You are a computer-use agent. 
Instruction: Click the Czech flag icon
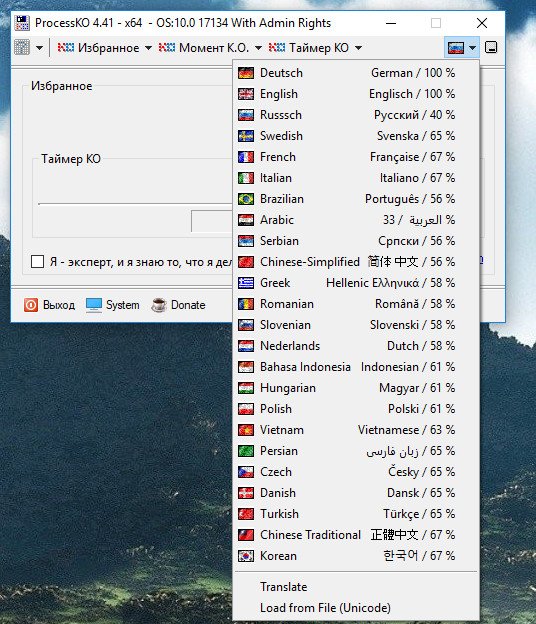pos(246,472)
